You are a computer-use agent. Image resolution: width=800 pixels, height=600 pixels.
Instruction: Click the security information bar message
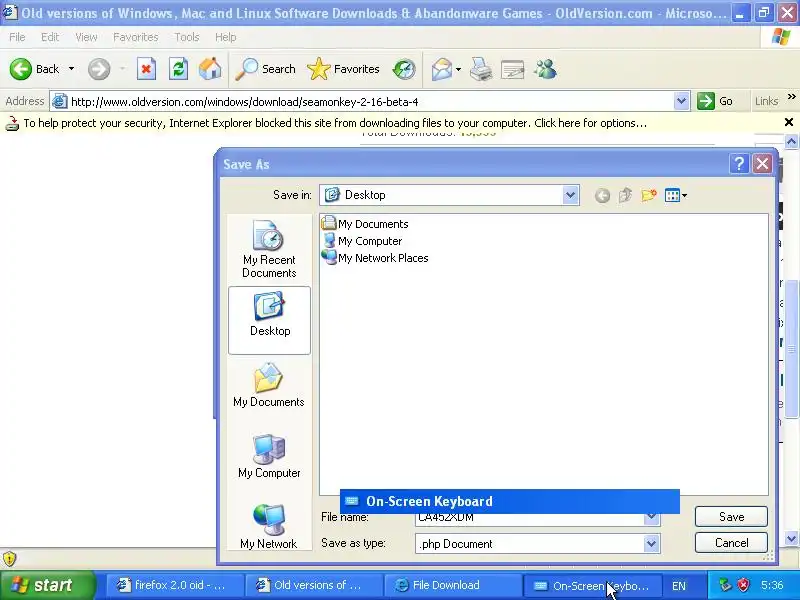335,123
